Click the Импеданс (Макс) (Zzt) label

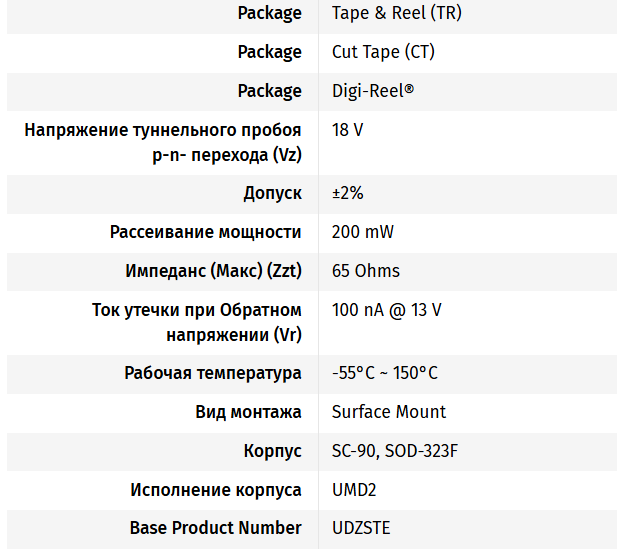[x=213, y=271]
